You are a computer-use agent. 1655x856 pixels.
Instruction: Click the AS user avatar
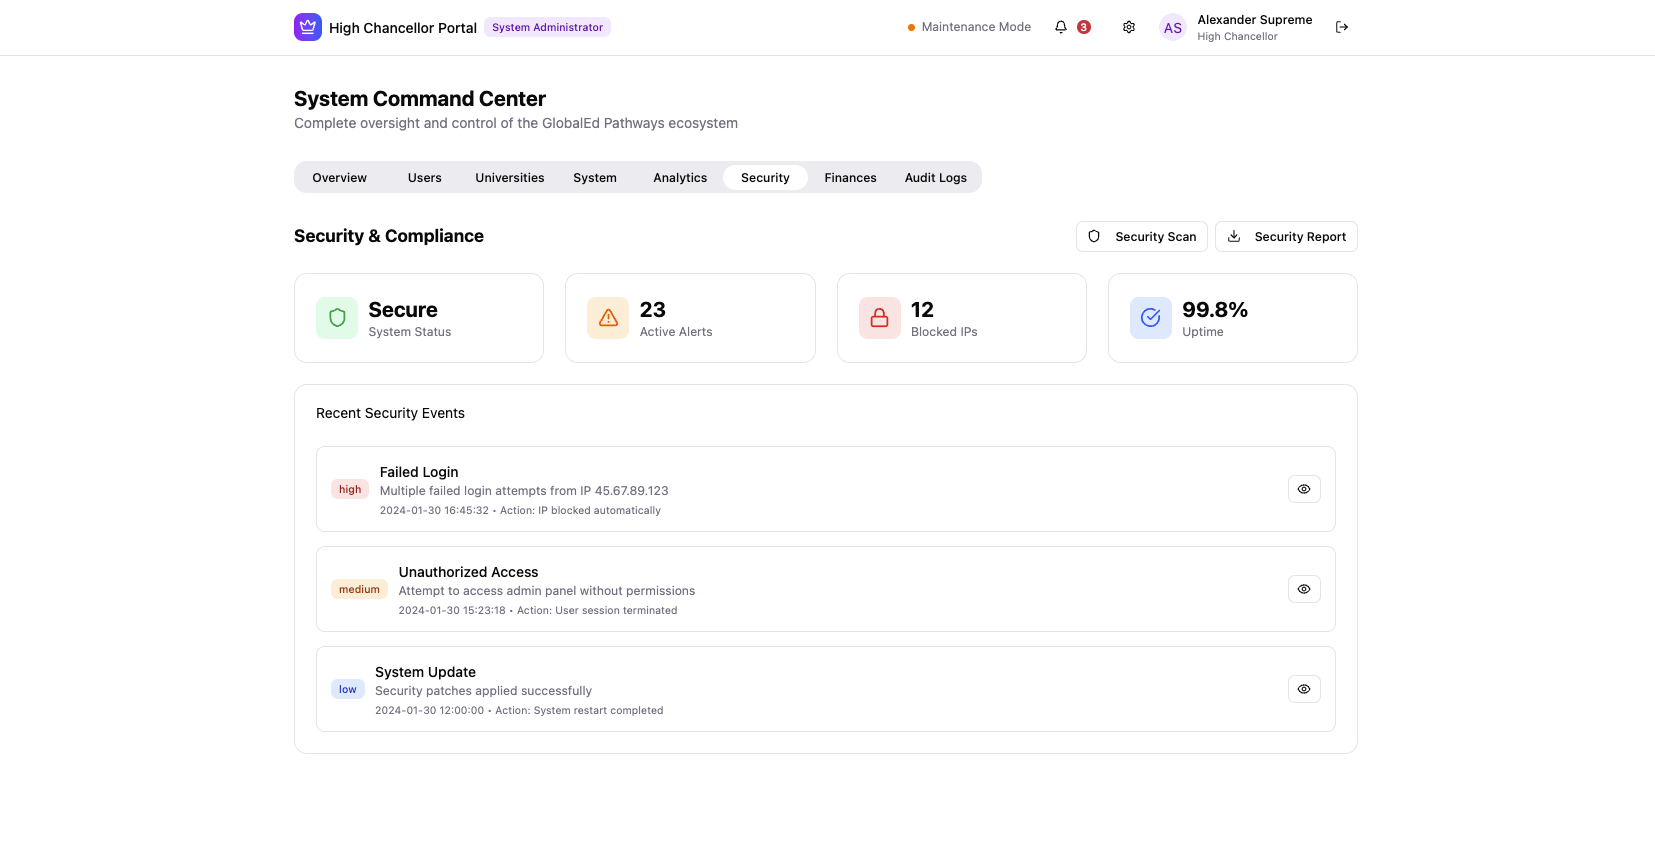click(1172, 28)
